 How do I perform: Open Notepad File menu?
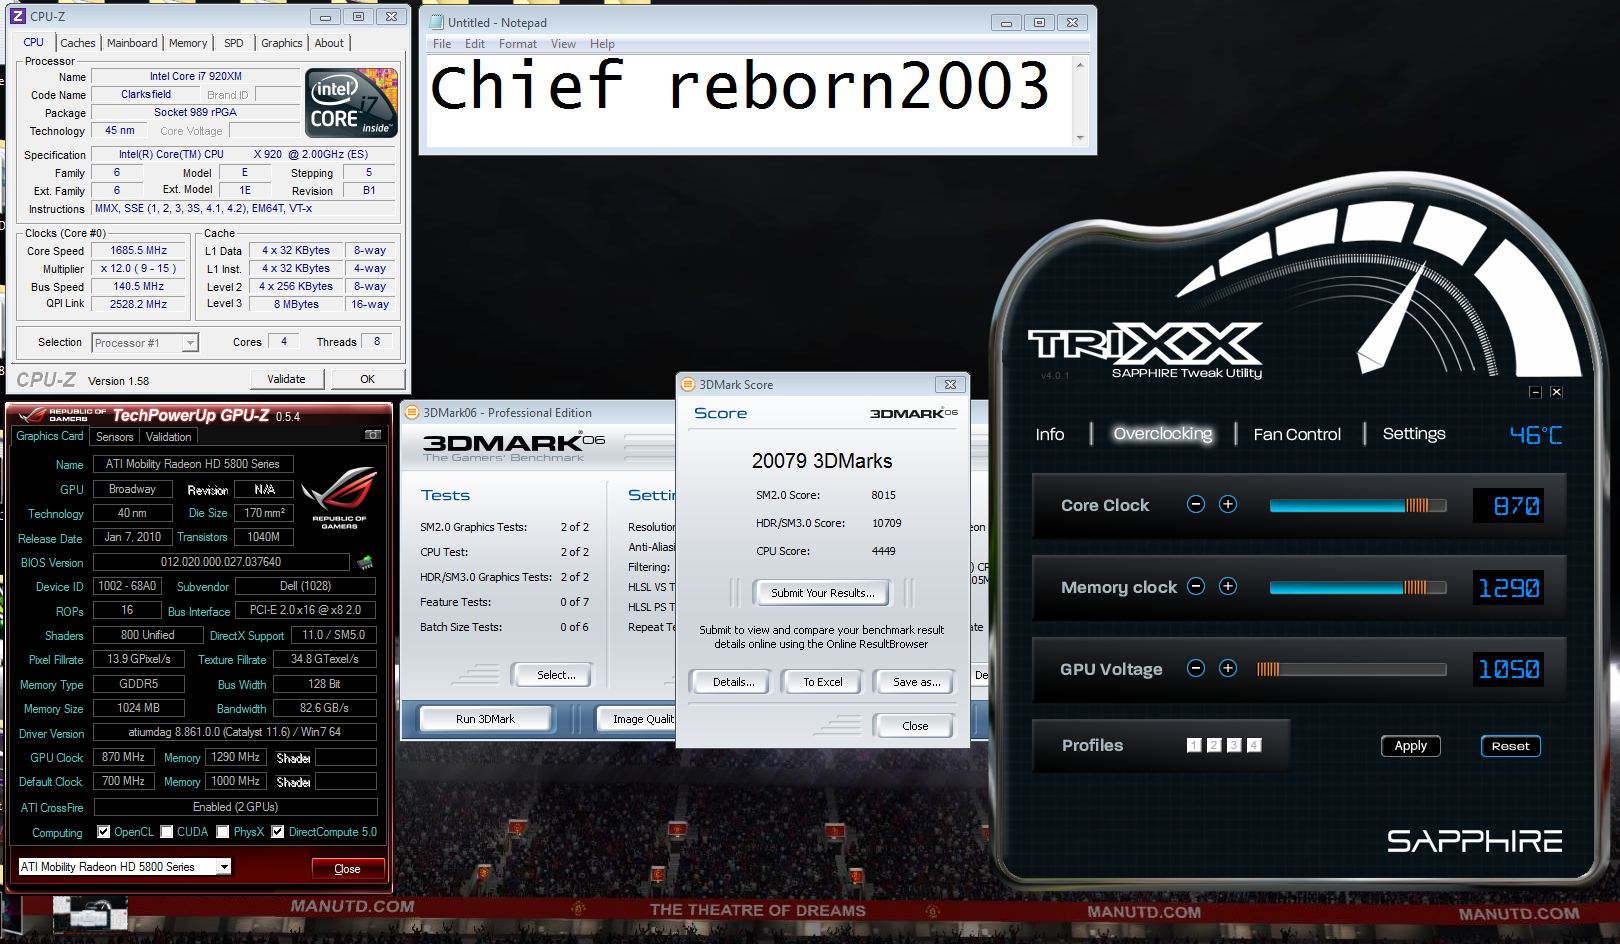click(442, 44)
